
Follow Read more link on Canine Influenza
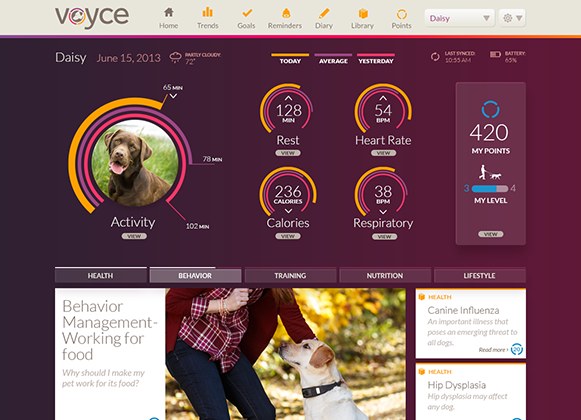pos(493,350)
